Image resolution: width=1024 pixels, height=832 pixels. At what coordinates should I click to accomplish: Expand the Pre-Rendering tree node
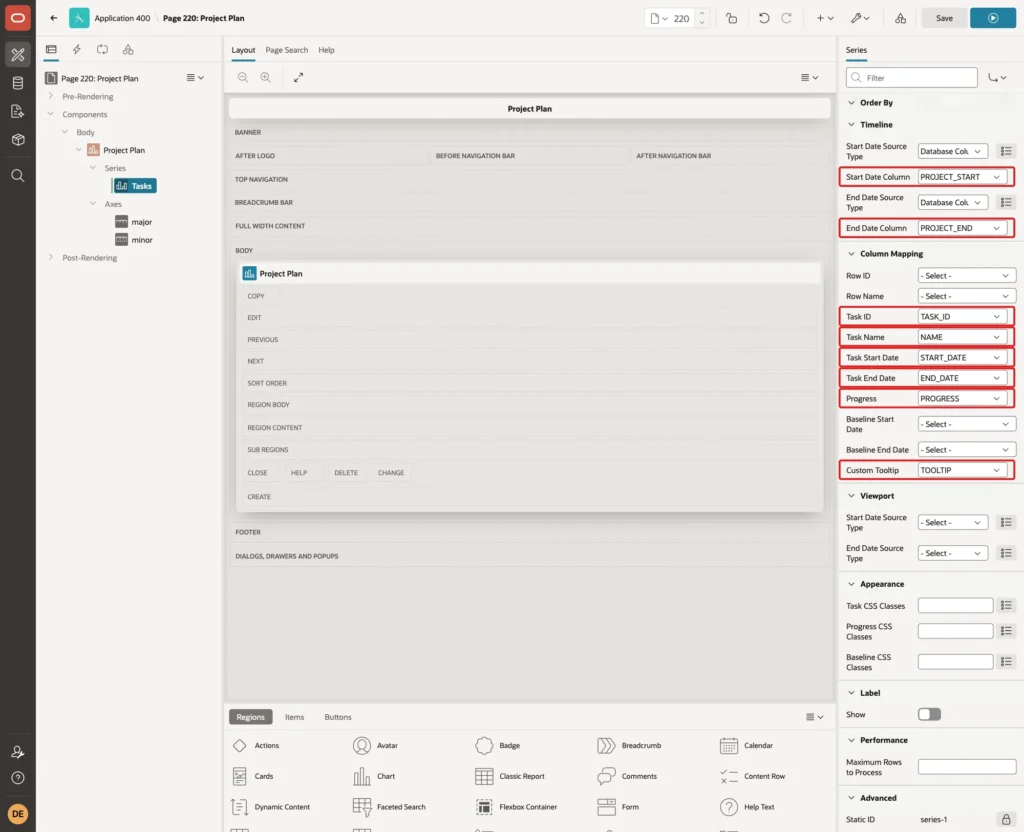tap(50, 96)
